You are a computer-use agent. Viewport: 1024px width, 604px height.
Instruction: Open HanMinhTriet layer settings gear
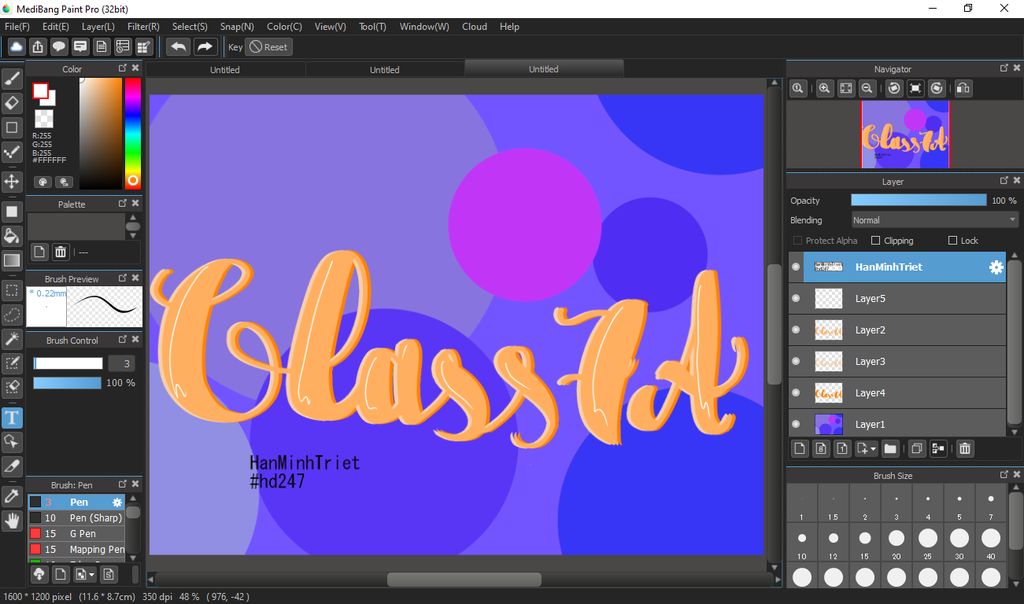pos(995,267)
